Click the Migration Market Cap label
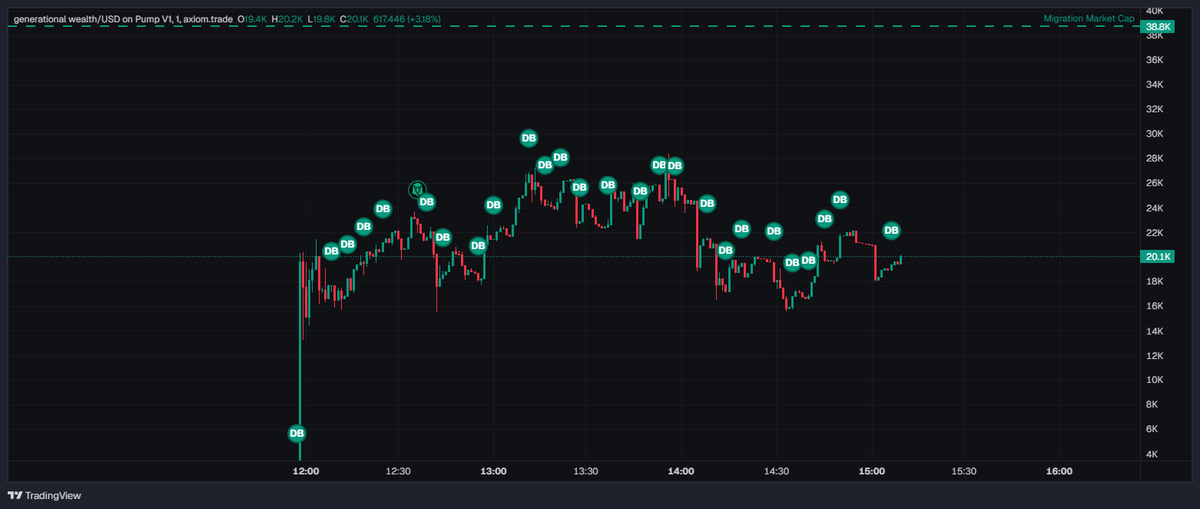 tap(1089, 19)
